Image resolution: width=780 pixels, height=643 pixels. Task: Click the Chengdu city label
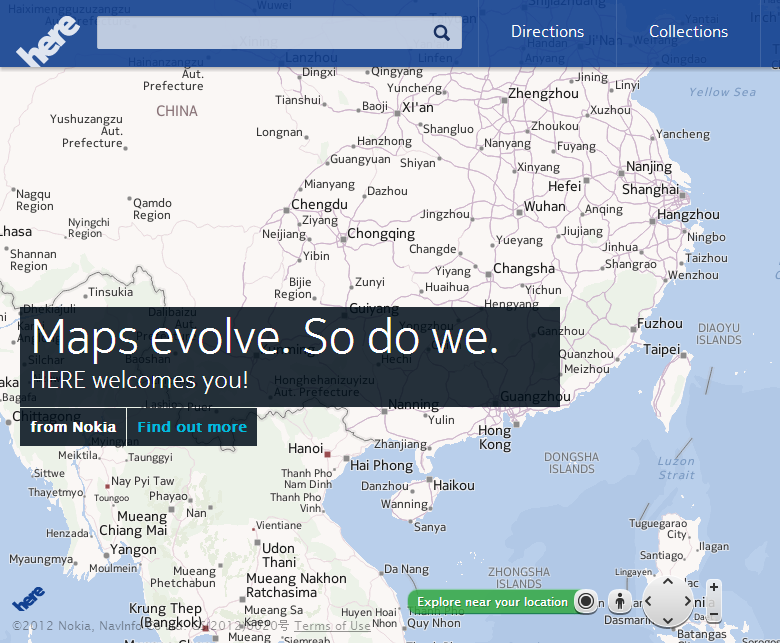click(319, 204)
